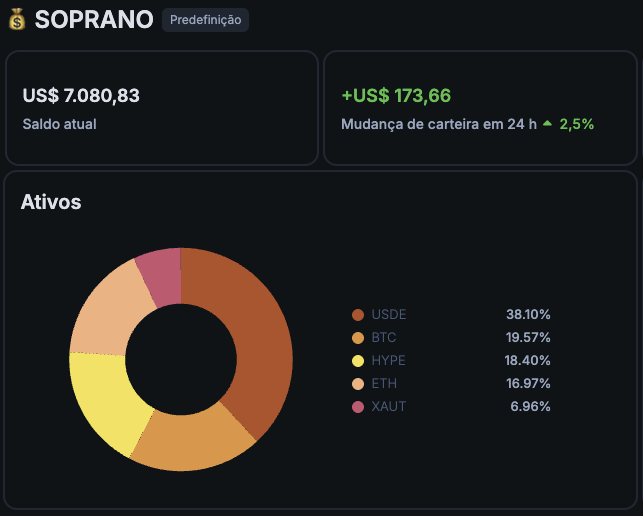Select the XAUT legend label

(x=389, y=406)
